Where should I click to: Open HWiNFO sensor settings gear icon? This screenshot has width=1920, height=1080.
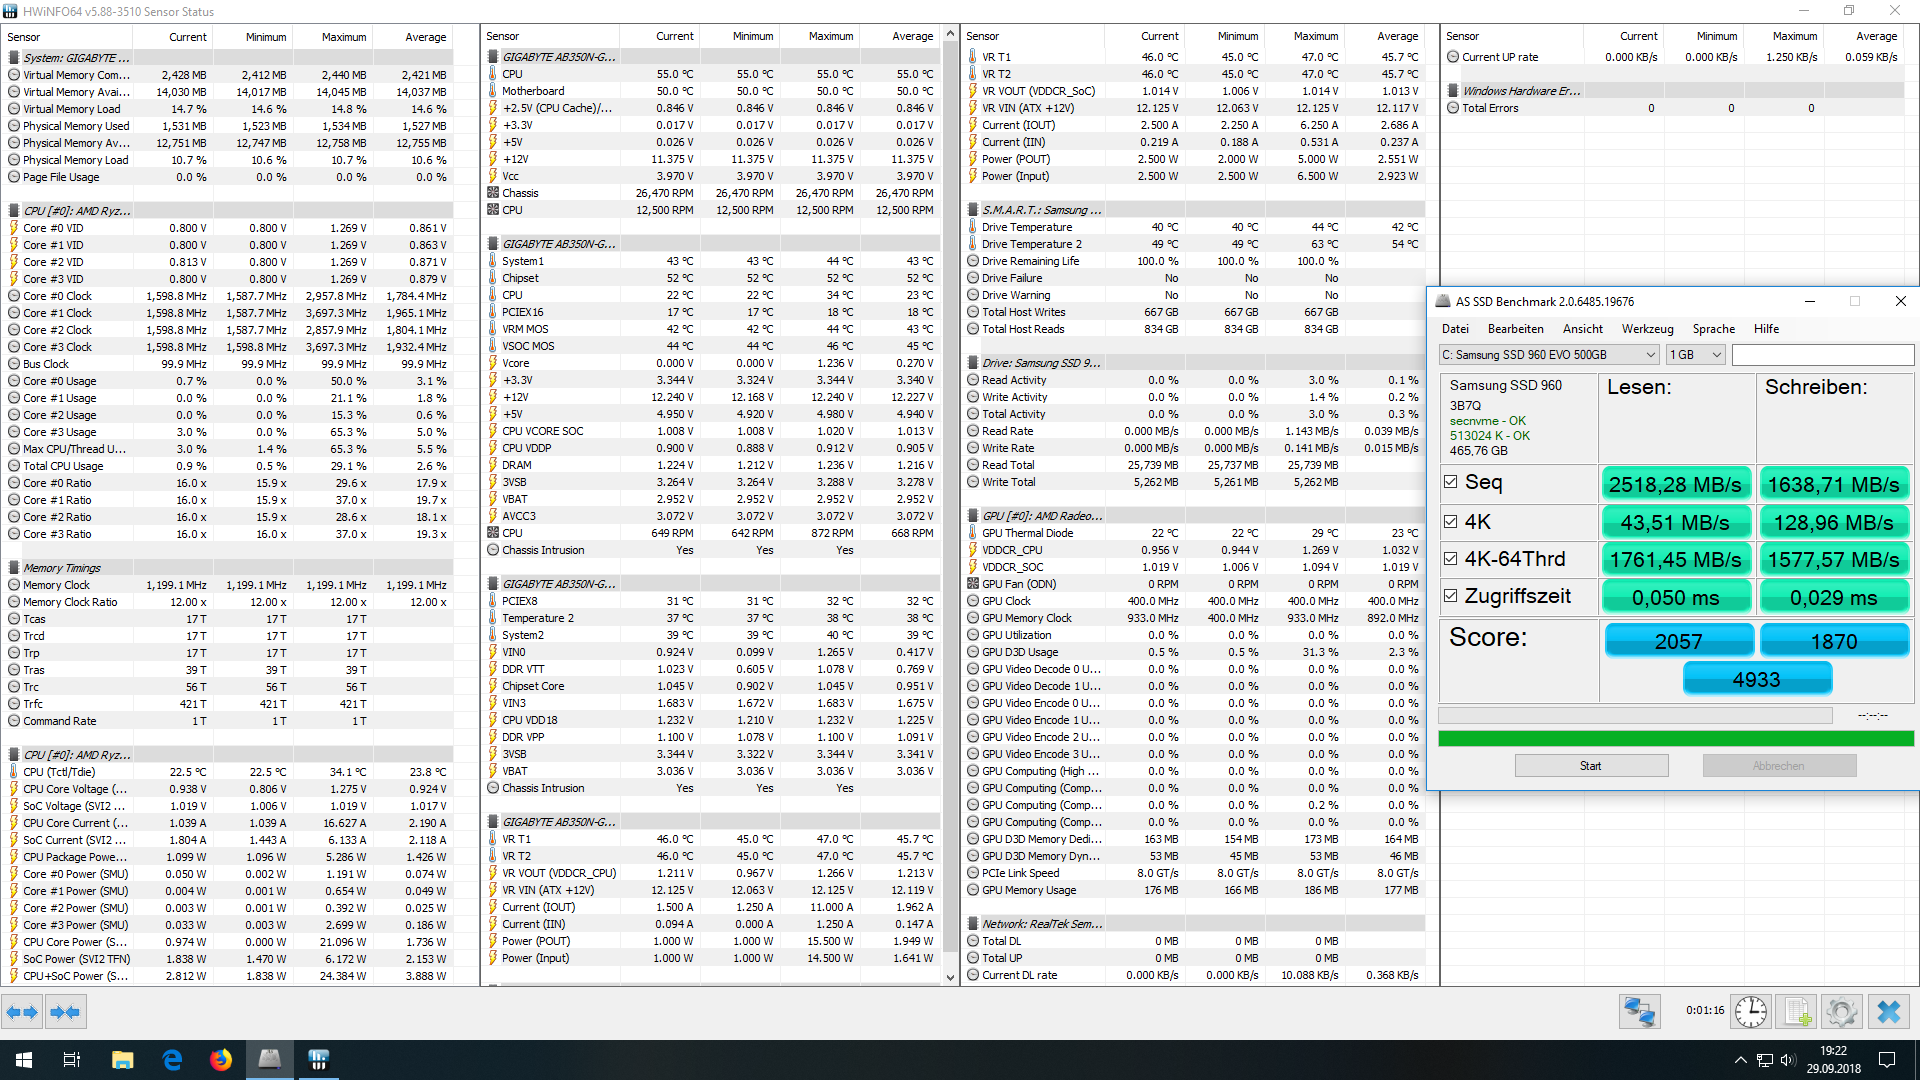click(1841, 1012)
